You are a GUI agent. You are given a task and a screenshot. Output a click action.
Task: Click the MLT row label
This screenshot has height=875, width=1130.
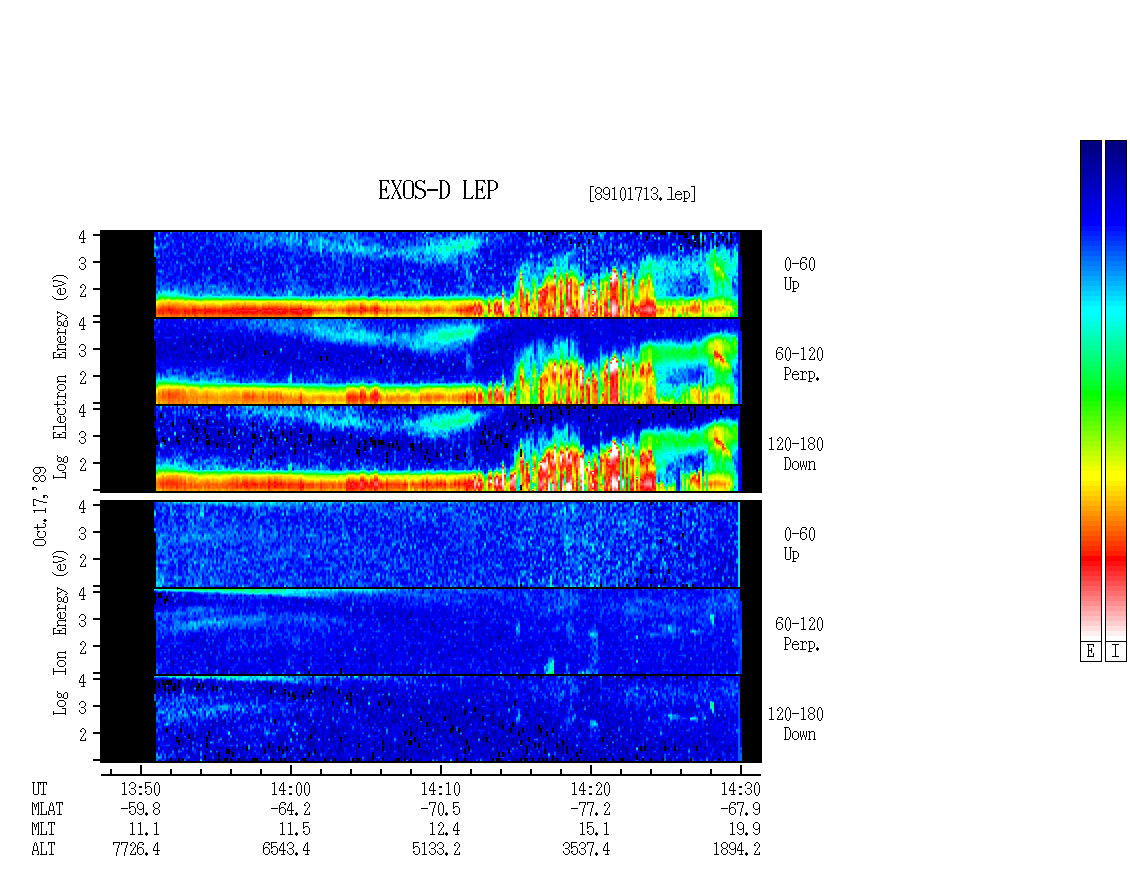click(x=43, y=830)
